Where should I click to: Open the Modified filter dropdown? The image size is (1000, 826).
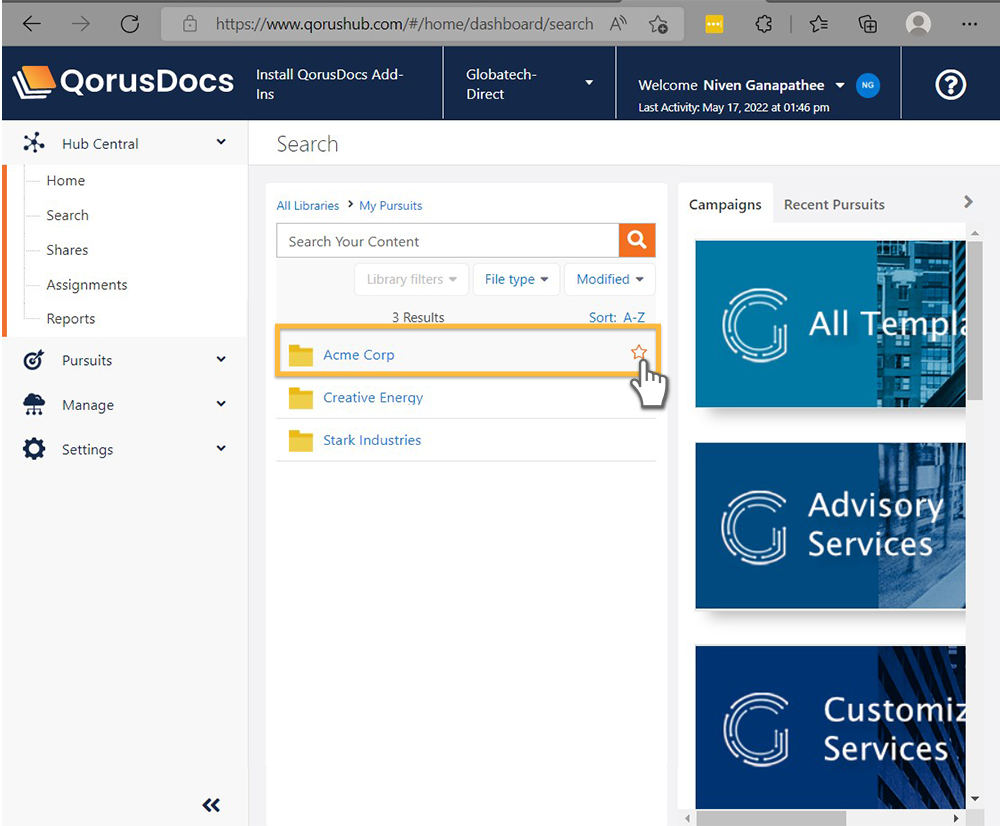point(610,279)
